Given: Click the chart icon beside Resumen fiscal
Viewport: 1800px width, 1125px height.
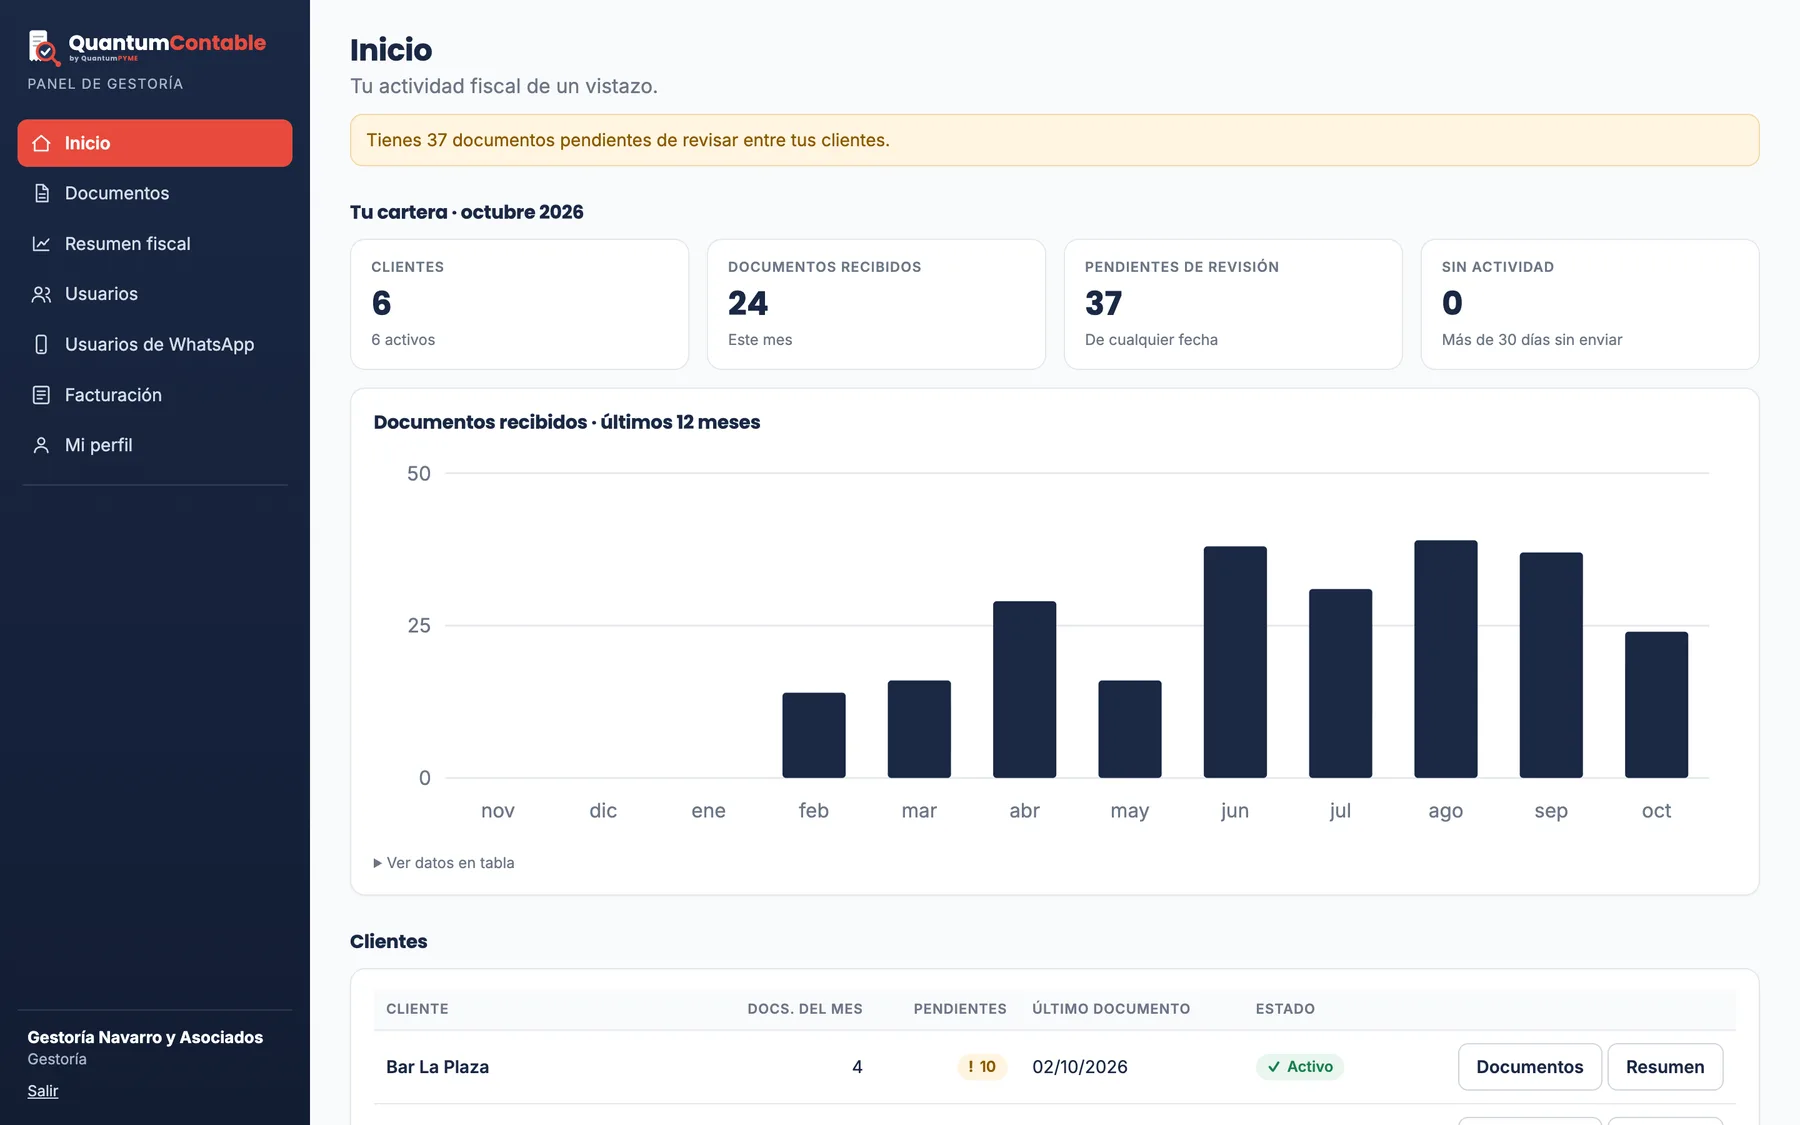Looking at the screenshot, I should [41, 244].
